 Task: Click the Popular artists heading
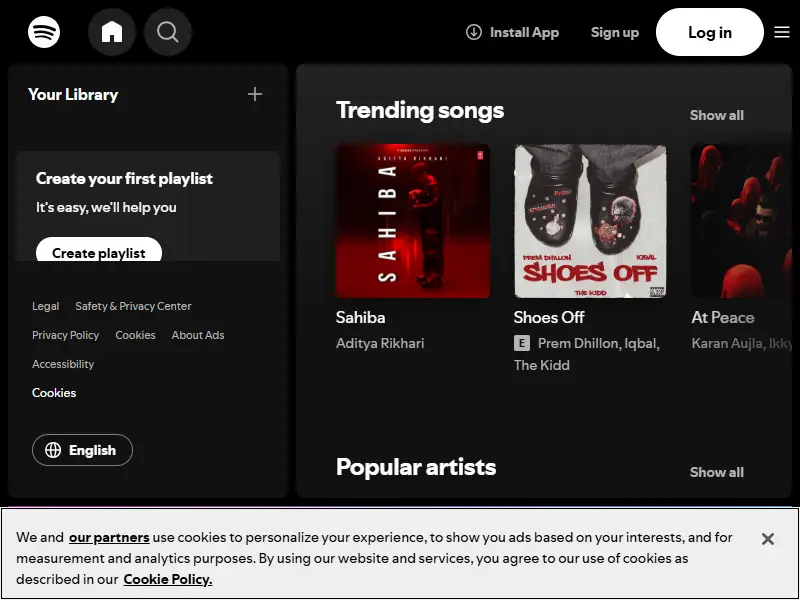coord(416,467)
